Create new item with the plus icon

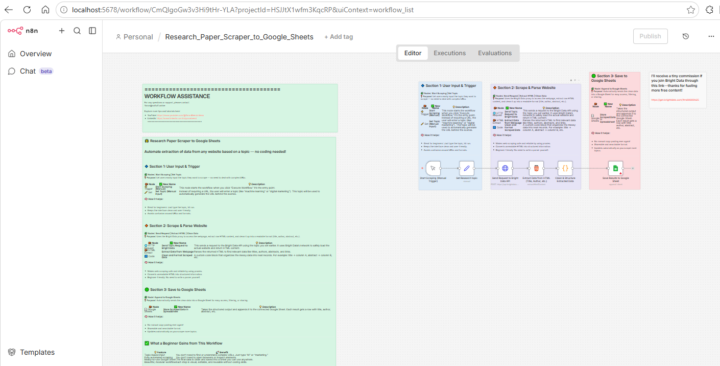click(x=62, y=31)
